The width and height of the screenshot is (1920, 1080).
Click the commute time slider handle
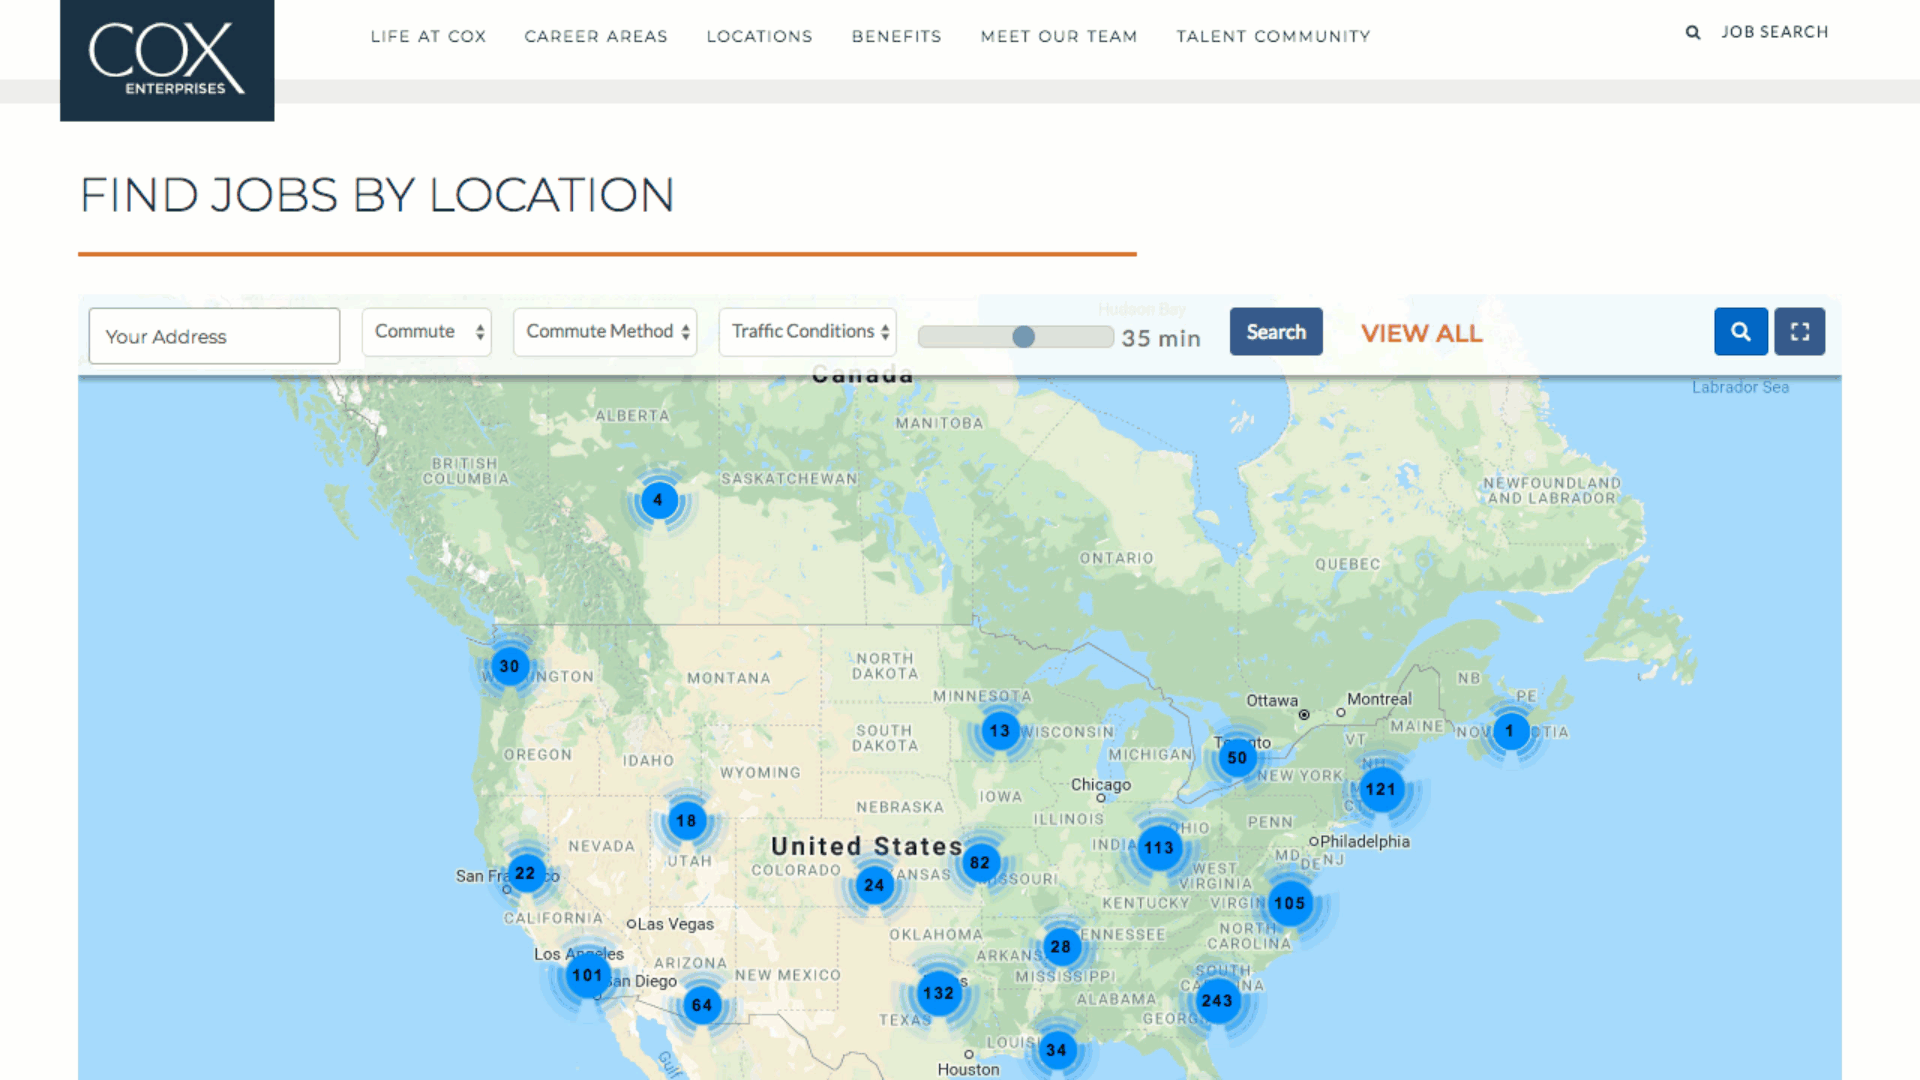pos(1023,337)
